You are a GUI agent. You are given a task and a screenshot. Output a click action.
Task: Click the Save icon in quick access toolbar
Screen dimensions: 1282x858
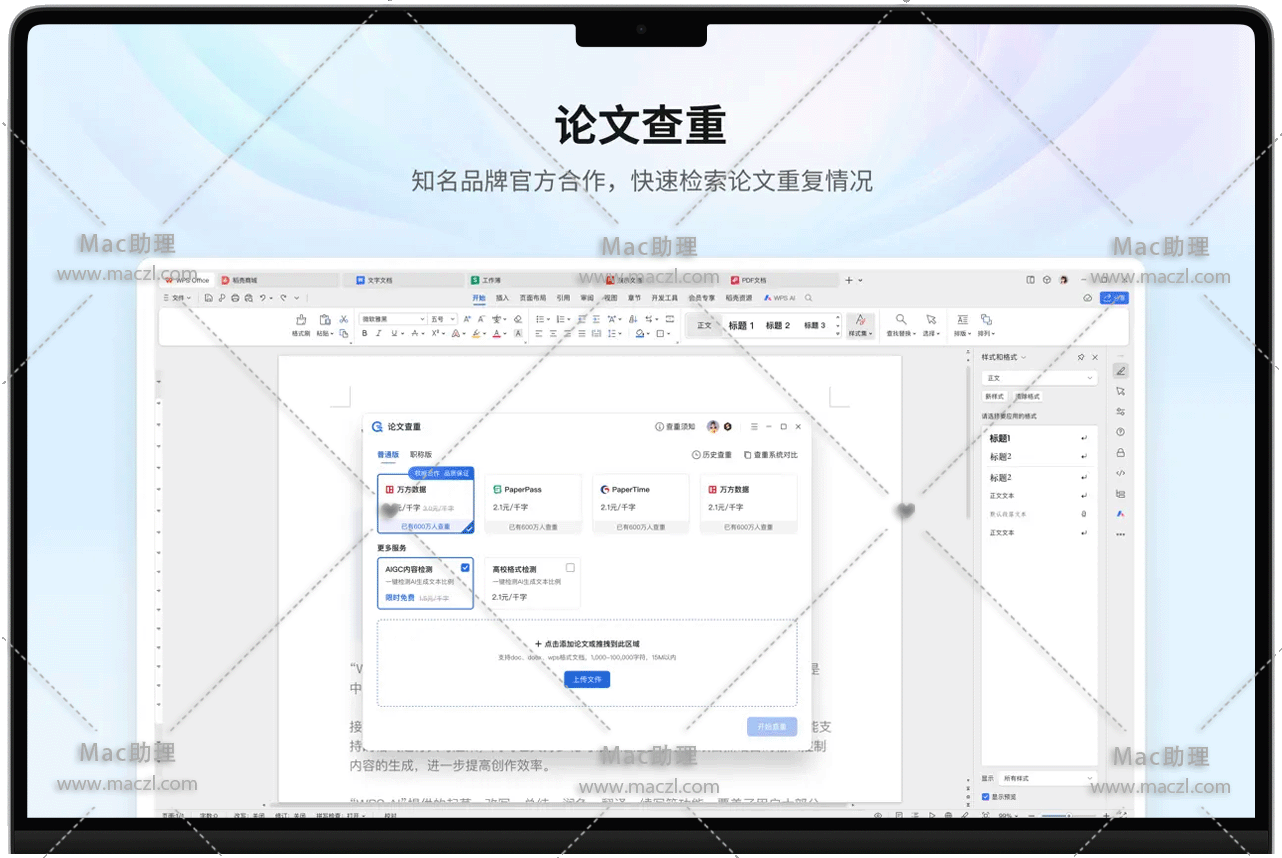pos(209,298)
